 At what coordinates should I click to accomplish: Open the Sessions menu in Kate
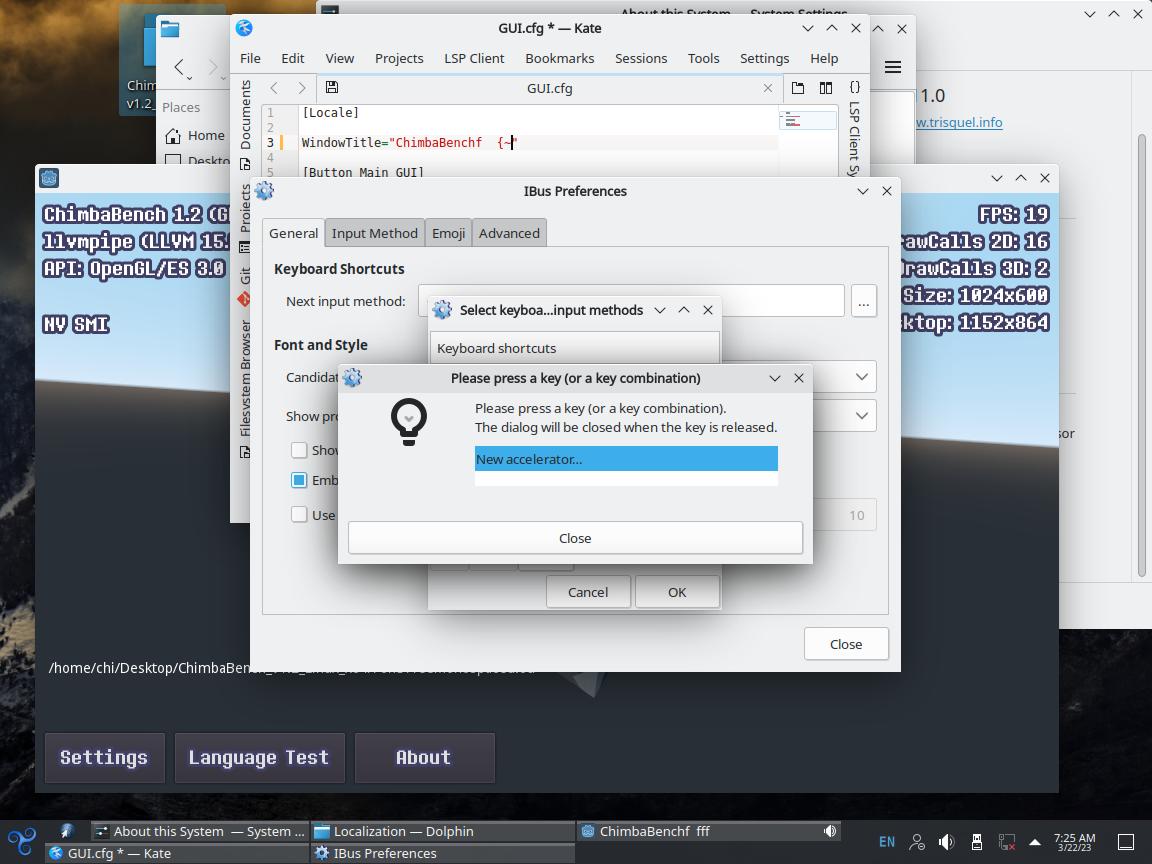coord(641,58)
